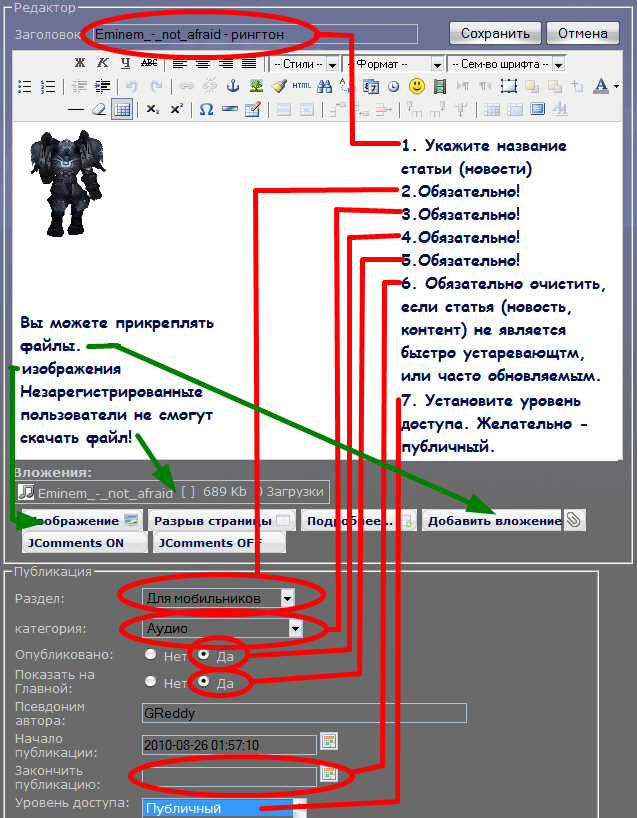
Task: Select 'Да' for Показать на Главной
Action: coord(205,682)
